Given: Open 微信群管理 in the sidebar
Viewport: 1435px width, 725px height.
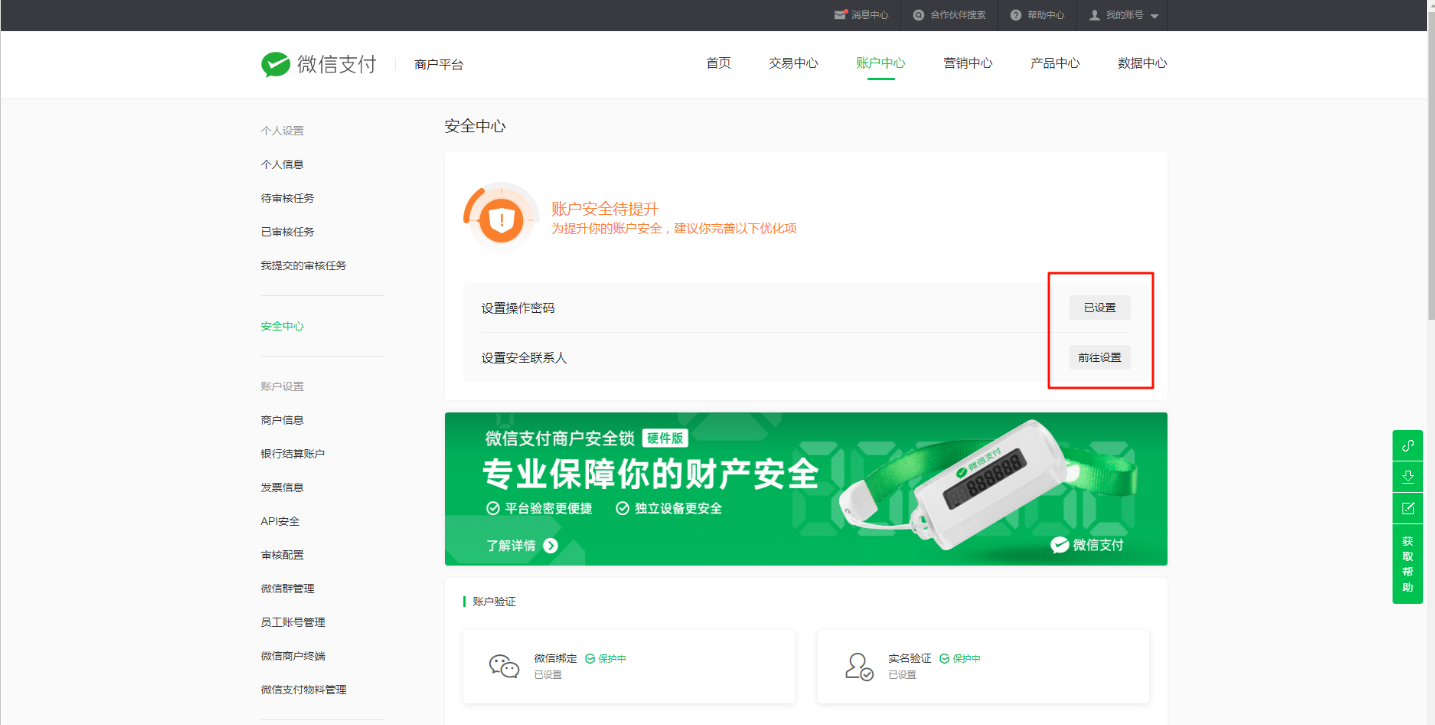Looking at the screenshot, I should click(287, 589).
